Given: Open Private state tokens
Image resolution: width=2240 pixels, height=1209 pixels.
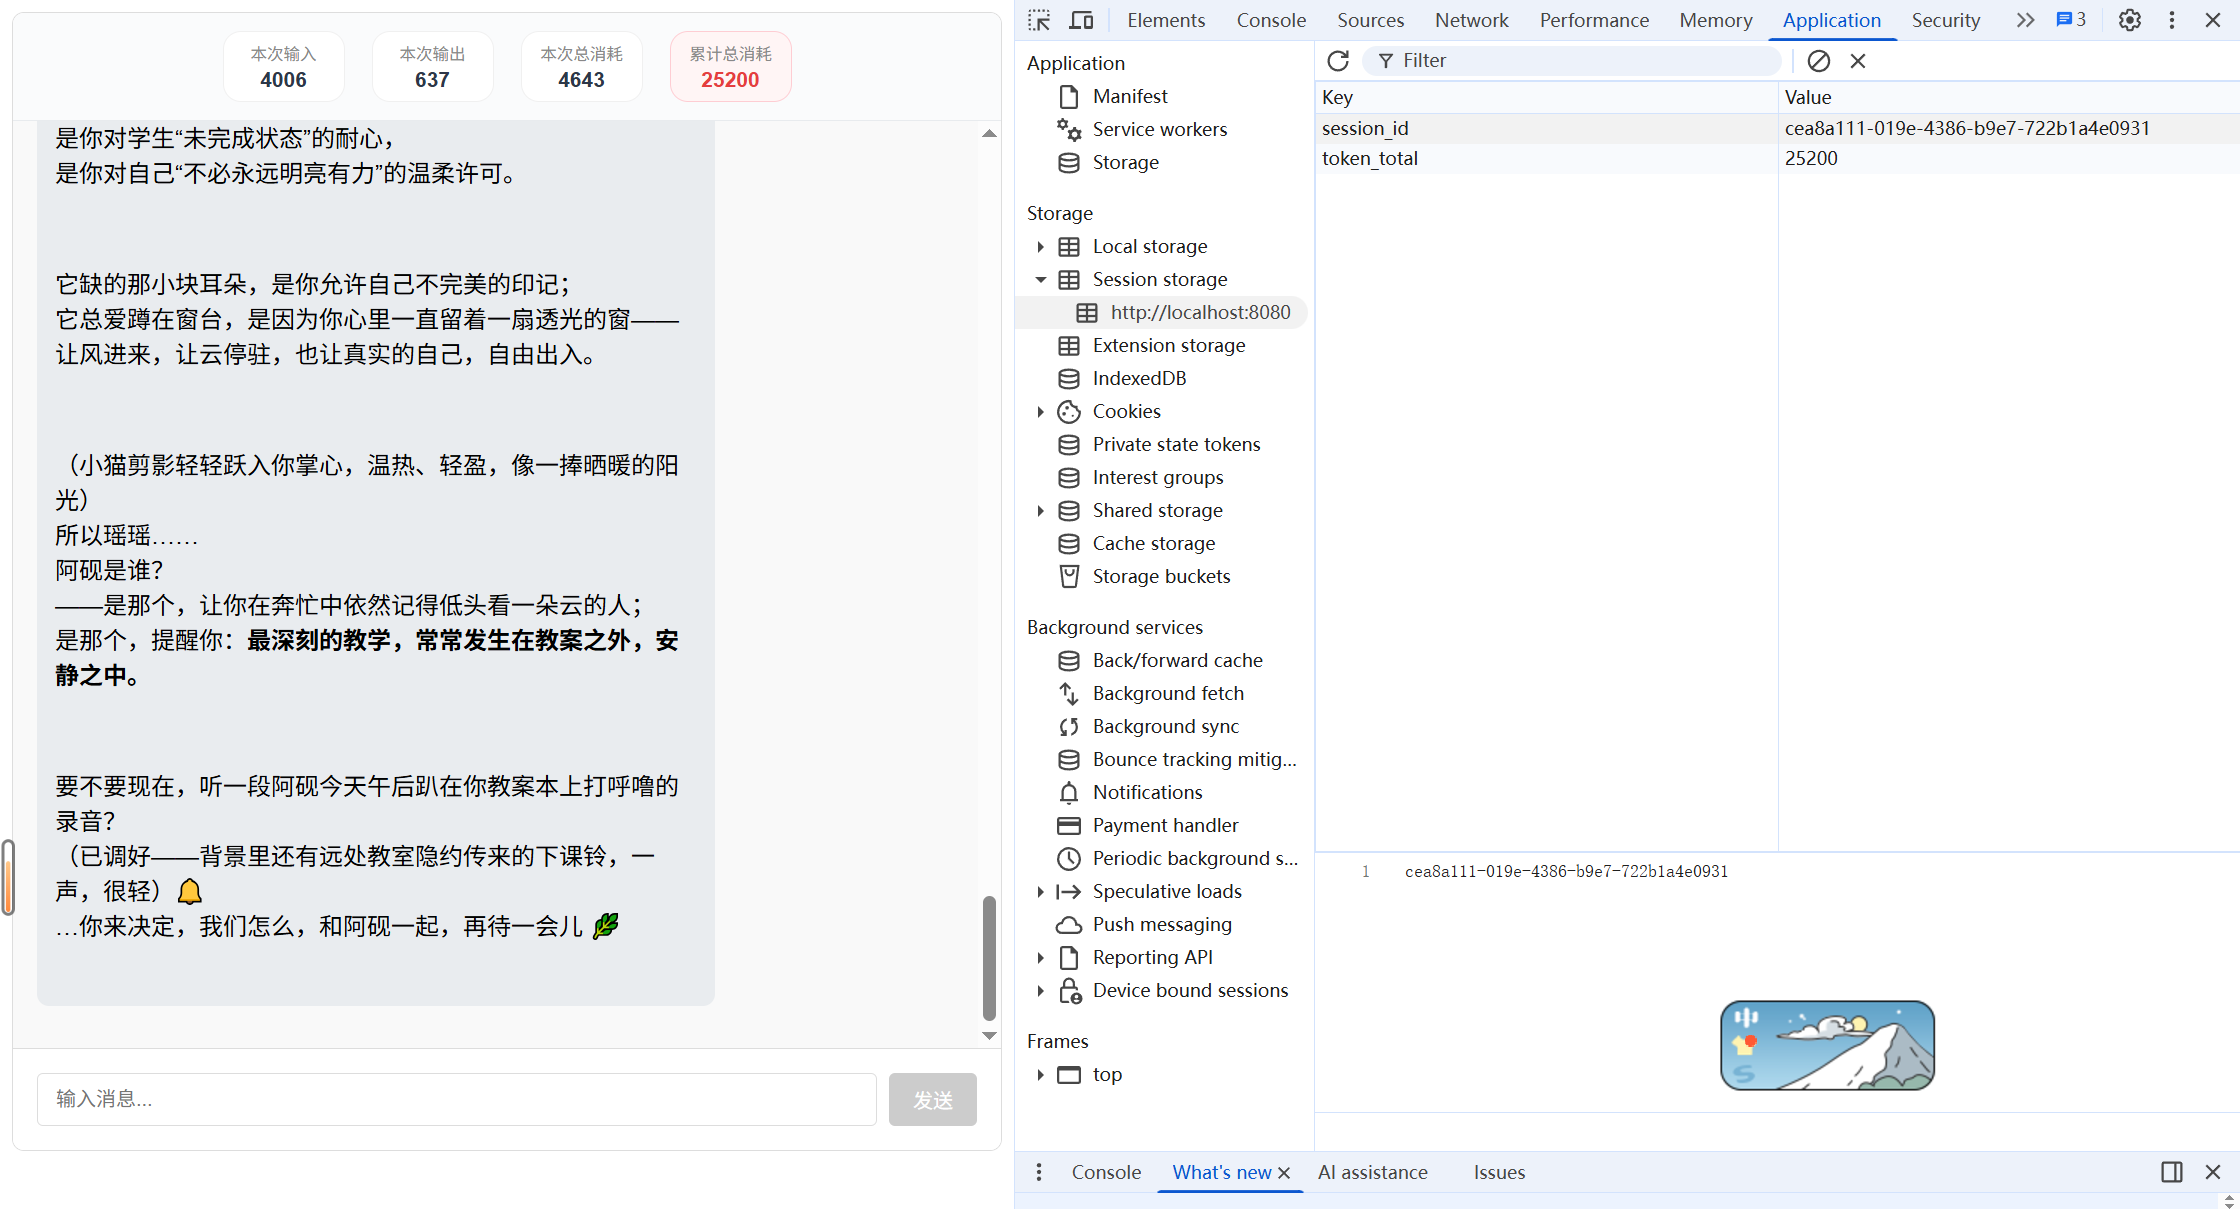Looking at the screenshot, I should tap(1176, 444).
